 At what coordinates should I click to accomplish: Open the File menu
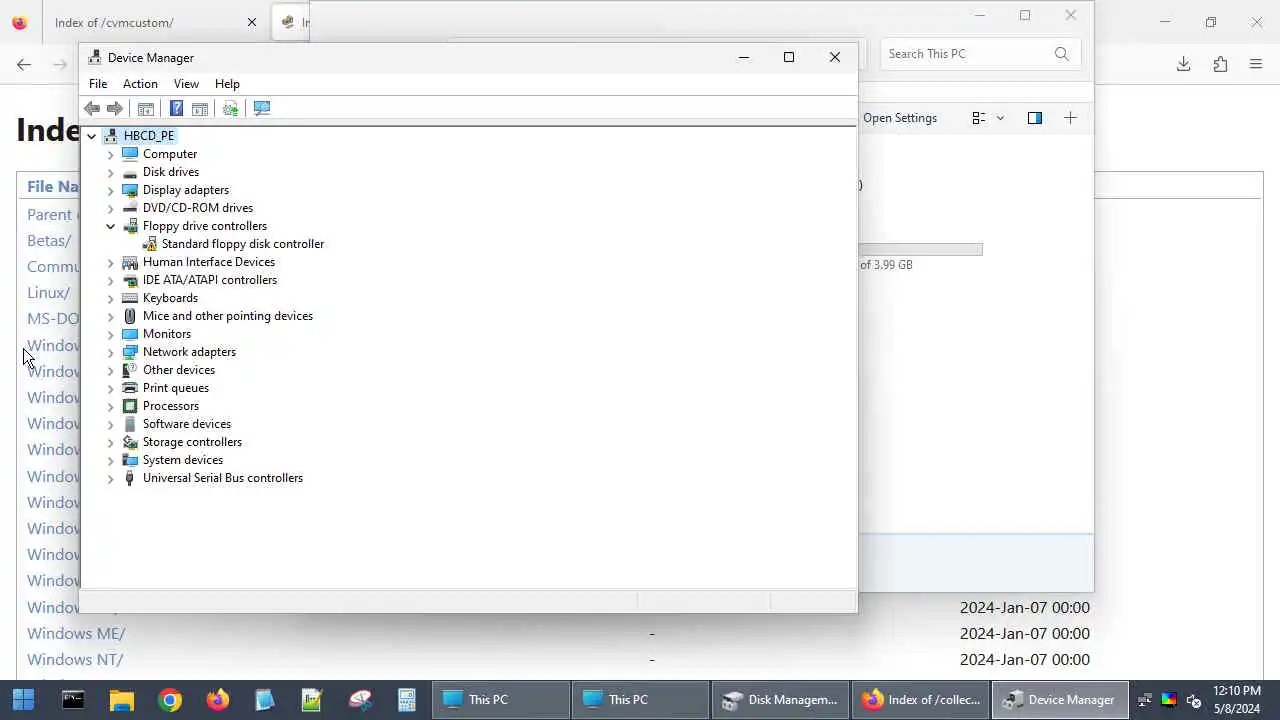click(98, 84)
